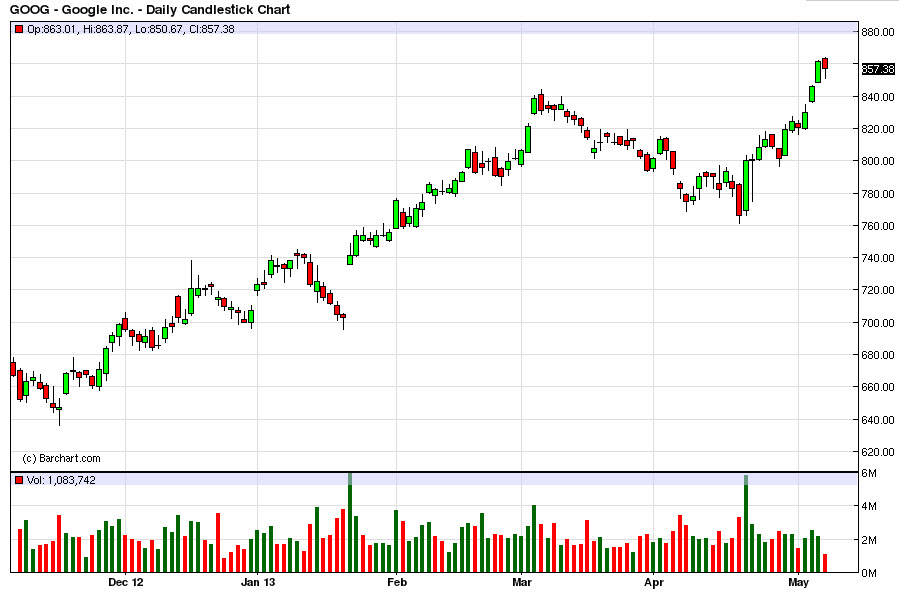Click the red OHLC legend square
Image resolution: width=899 pixels, height=593 pixels.
19,29
